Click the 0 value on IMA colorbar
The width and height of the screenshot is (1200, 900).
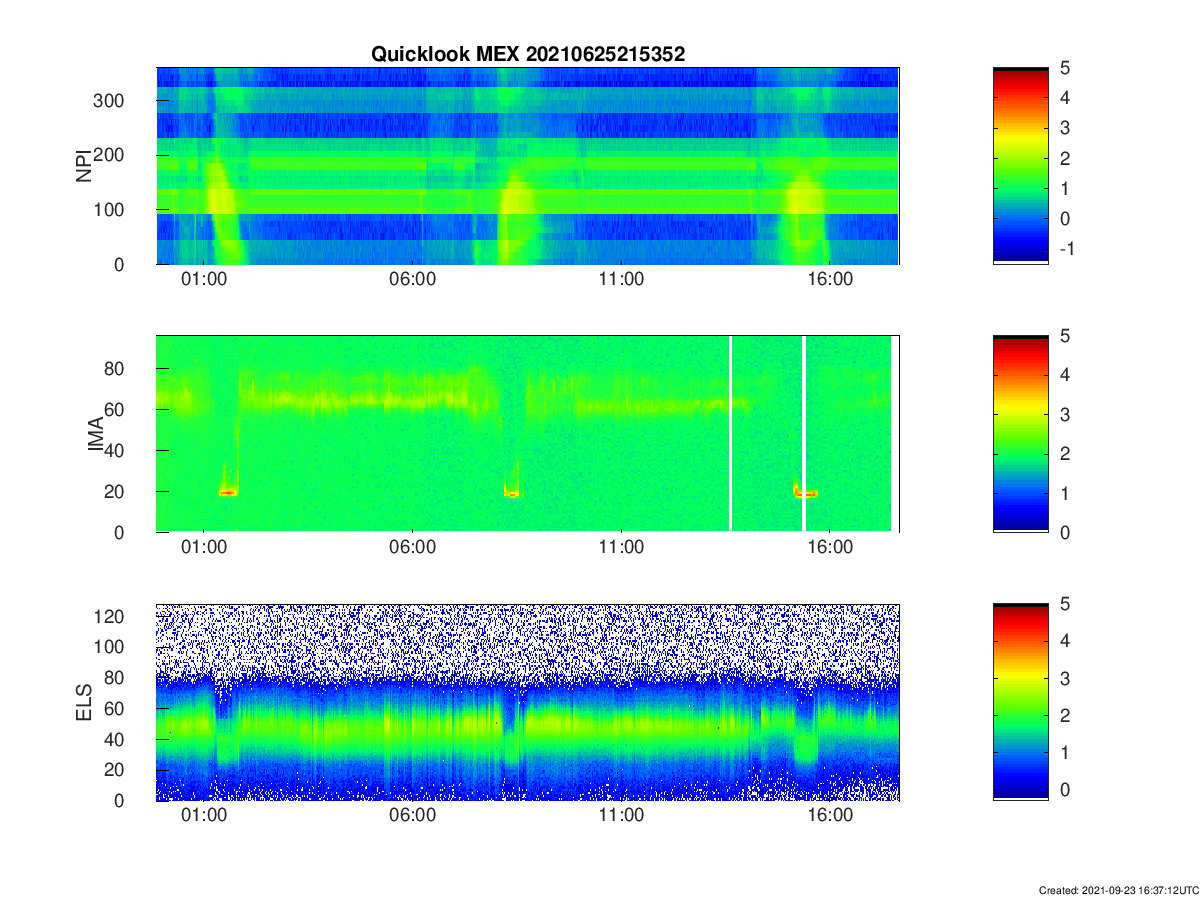[x=1065, y=532]
